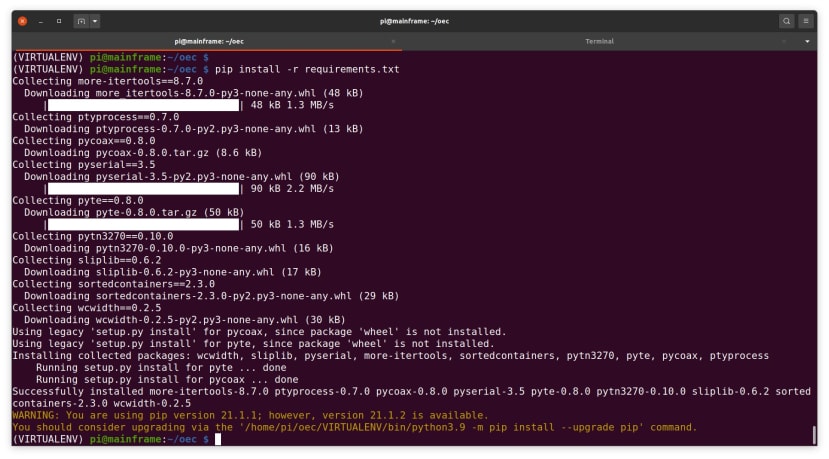This screenshot has height=459, width=829.
Task: Expand the new tab options dropdown arrow
Action: 95,21
